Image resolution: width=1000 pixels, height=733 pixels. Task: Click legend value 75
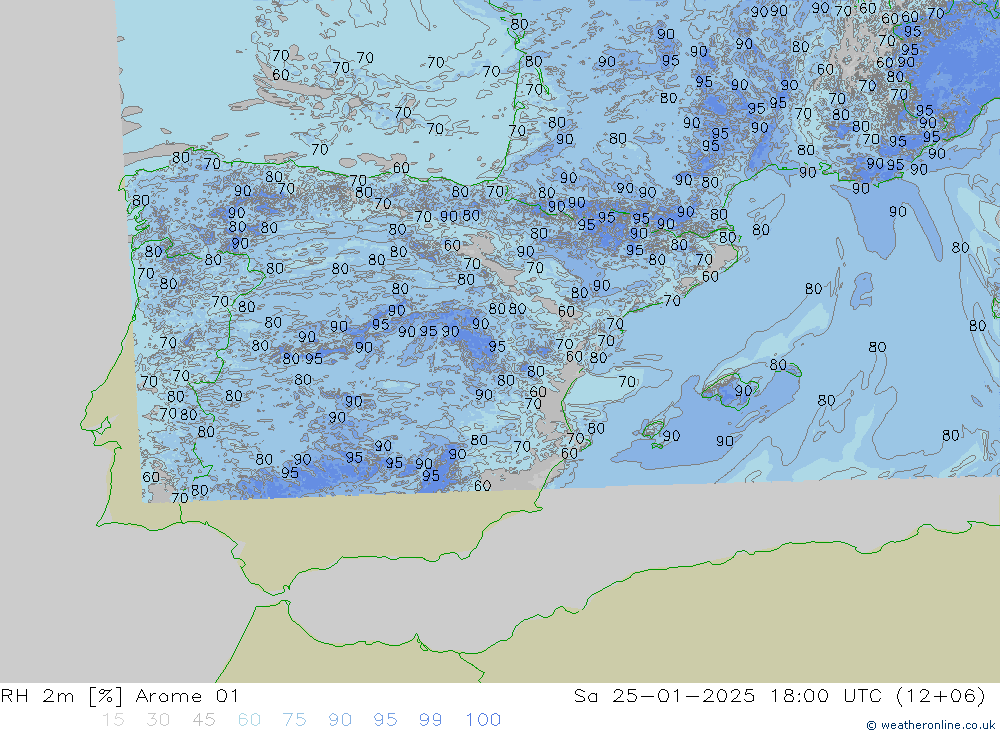[295, 720]
